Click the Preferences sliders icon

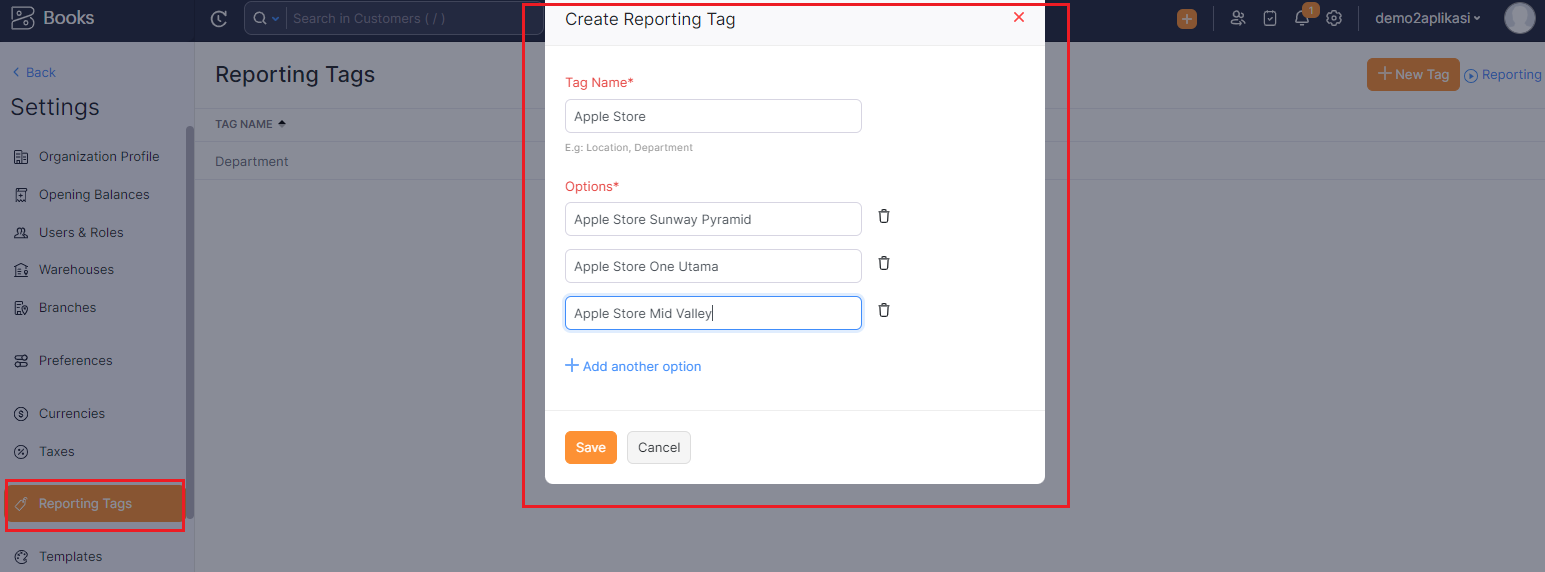pyautogui.click(x=21, y=361)
